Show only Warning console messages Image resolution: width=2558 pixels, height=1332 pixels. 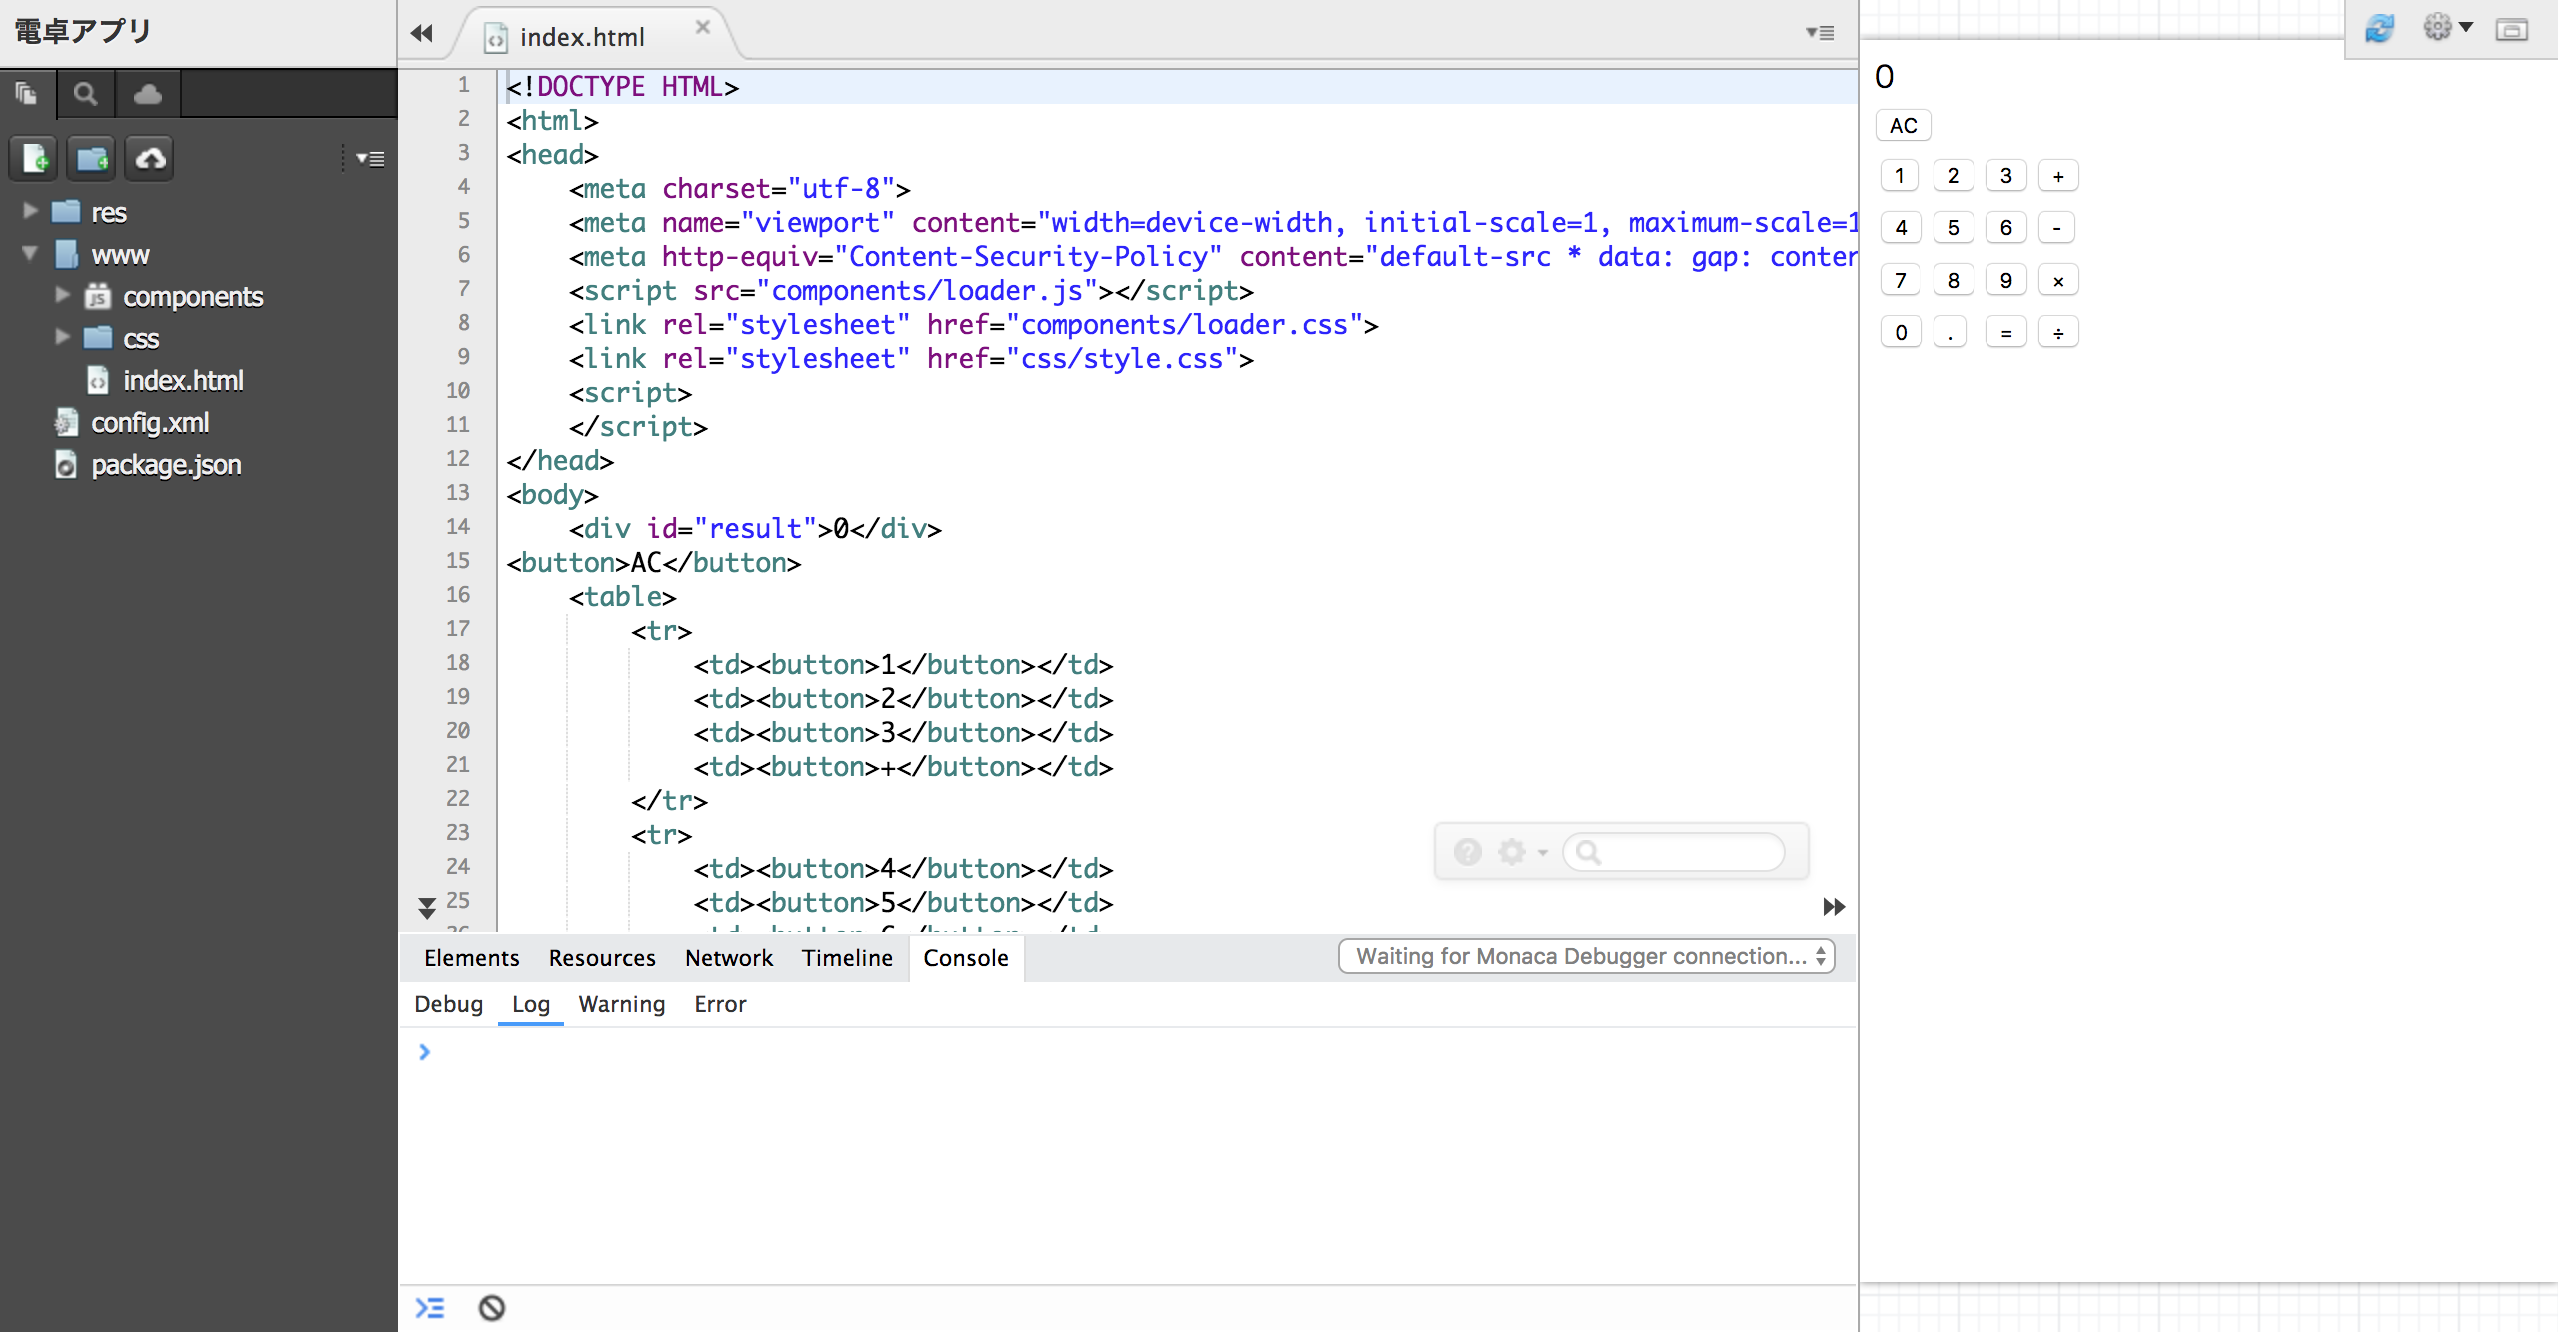[x=621, y=1004]
